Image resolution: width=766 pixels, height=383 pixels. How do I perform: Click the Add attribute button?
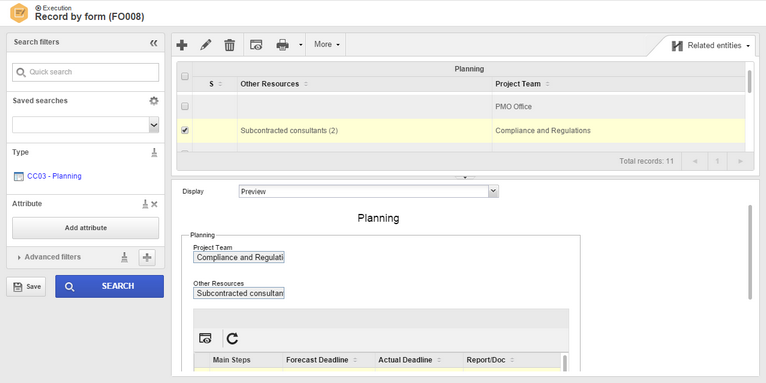[x=85, y=228]
